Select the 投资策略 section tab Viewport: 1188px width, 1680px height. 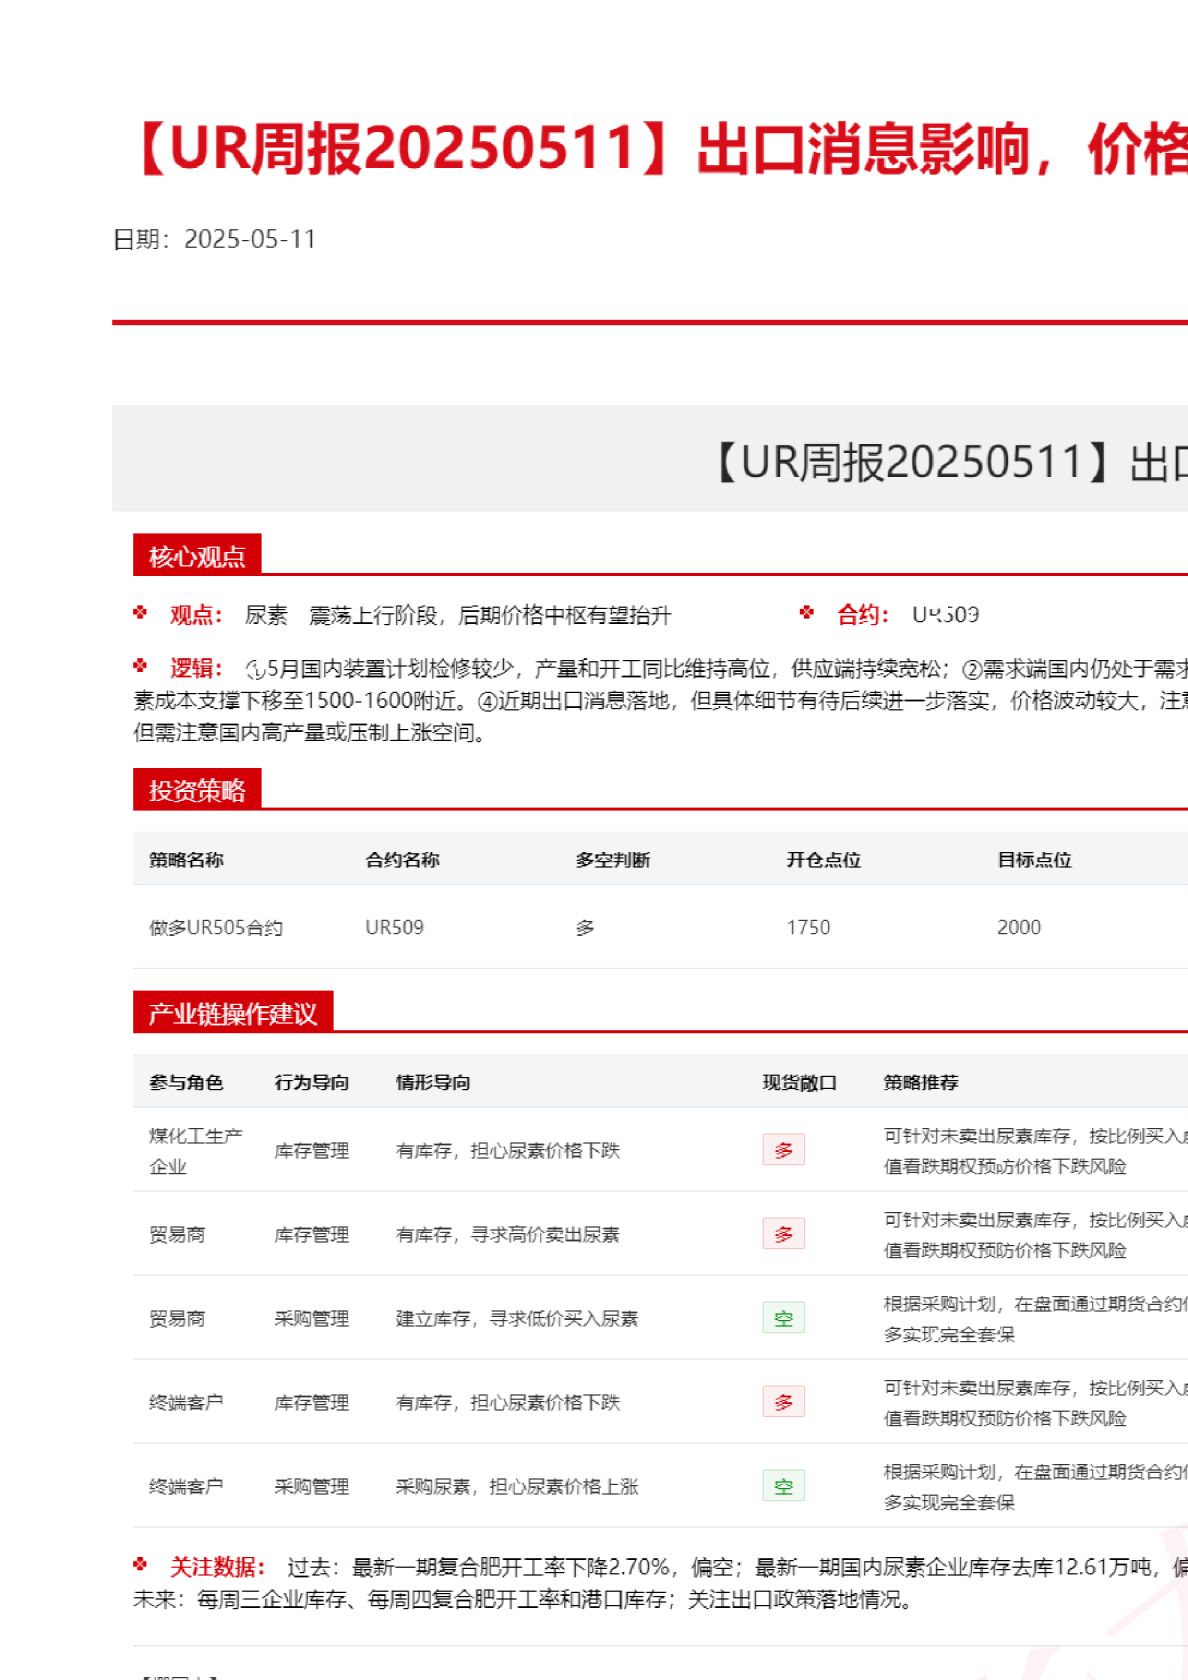click(x=197, y=790)
